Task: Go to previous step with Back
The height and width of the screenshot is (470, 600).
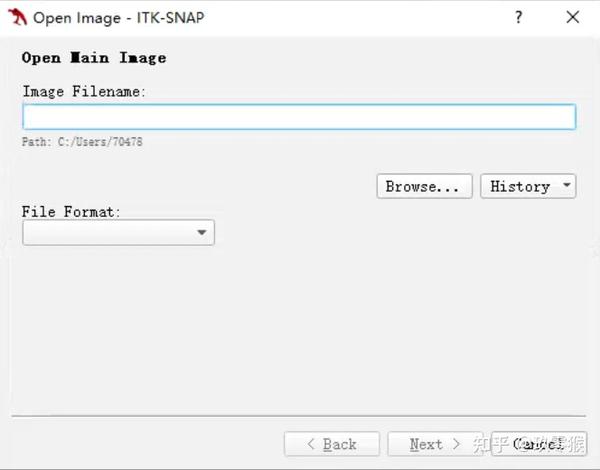Action: point(332,444)
